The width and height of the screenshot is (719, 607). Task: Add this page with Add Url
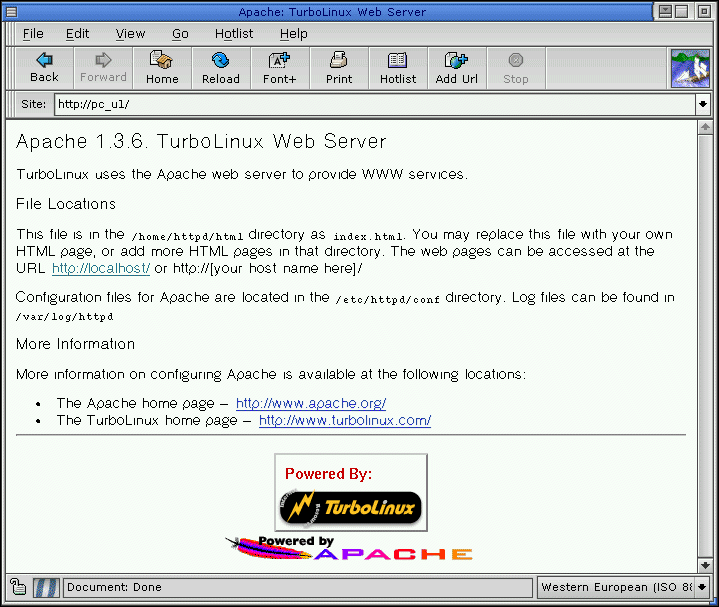[x=457, y=68]
